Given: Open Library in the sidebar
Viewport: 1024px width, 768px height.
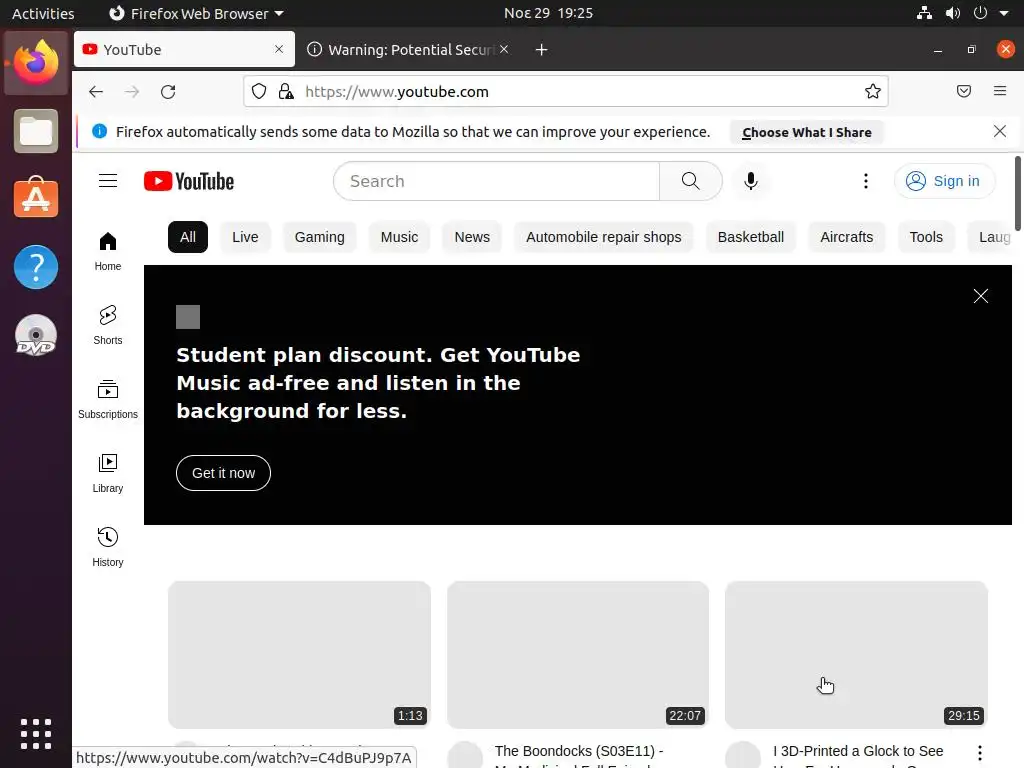Looking at the screenshot, I should [108, 473].
